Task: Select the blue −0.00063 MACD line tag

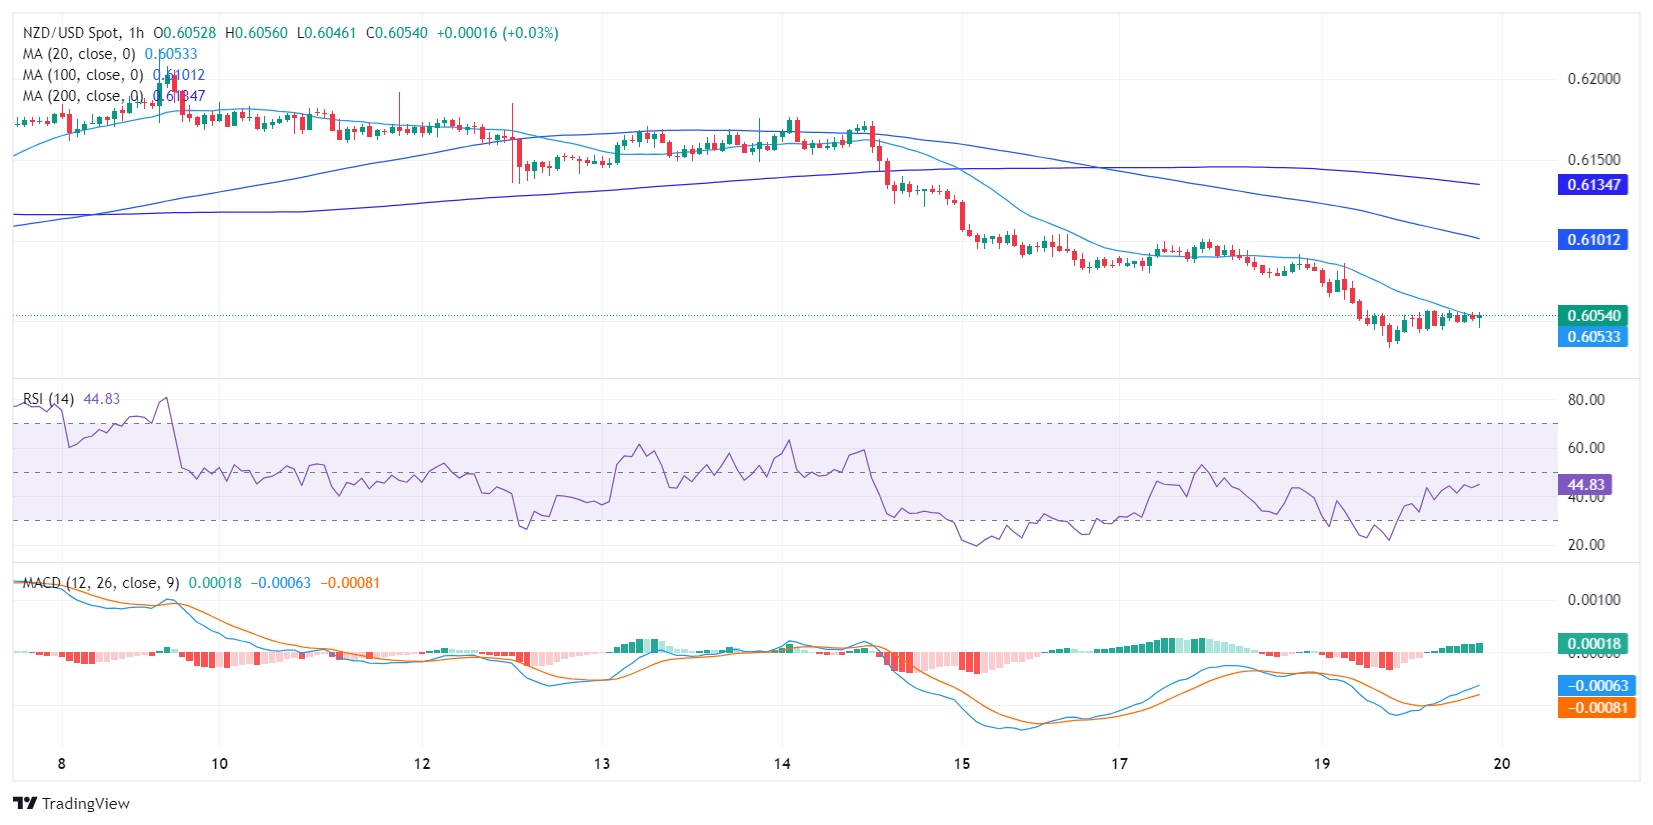Action: tap(1597, 686)
